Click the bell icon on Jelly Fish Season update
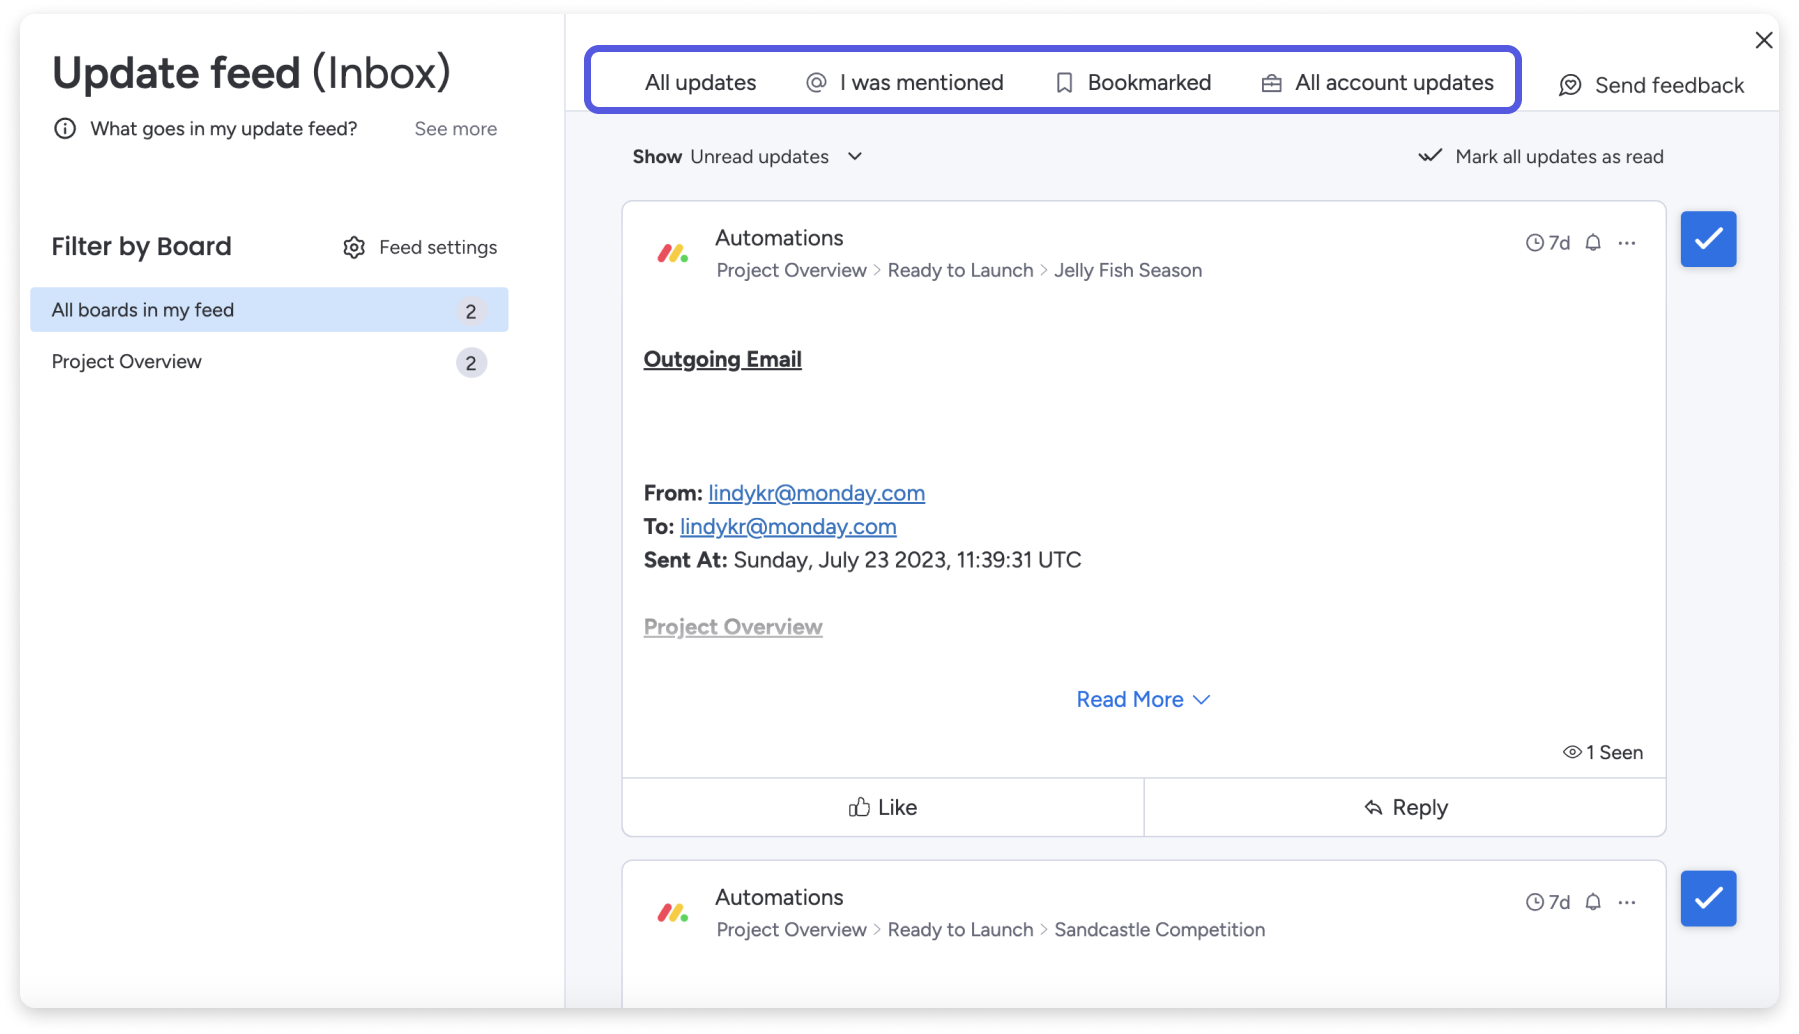This screenshot has height=1034, width=1799. click(x=1593, y=243)
